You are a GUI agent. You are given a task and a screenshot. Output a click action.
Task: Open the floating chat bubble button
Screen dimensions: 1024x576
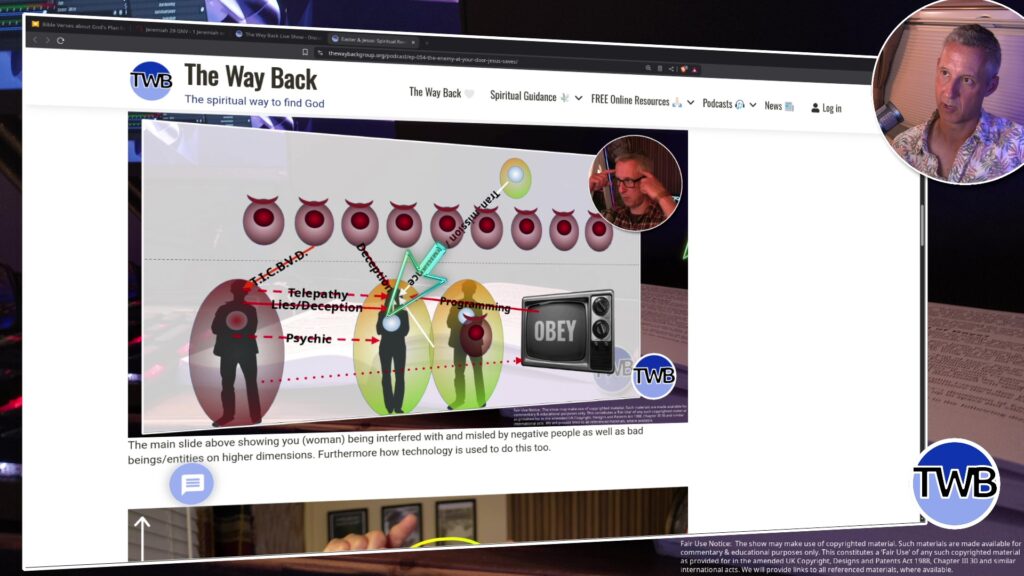click(x=191, y=484)
